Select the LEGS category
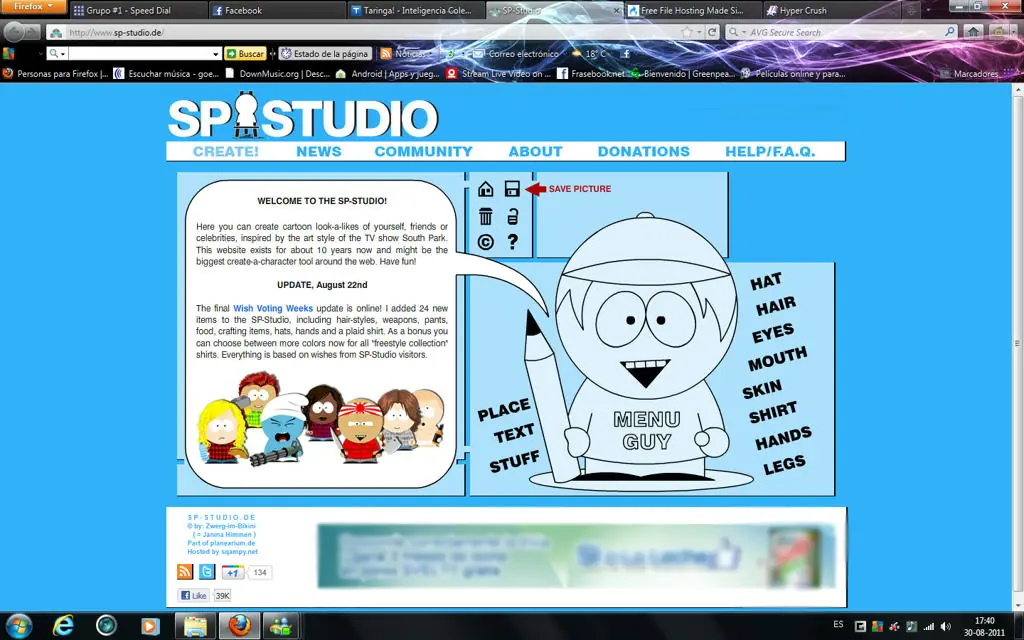Screen dimensions: 1024x640 coord(784,464)
